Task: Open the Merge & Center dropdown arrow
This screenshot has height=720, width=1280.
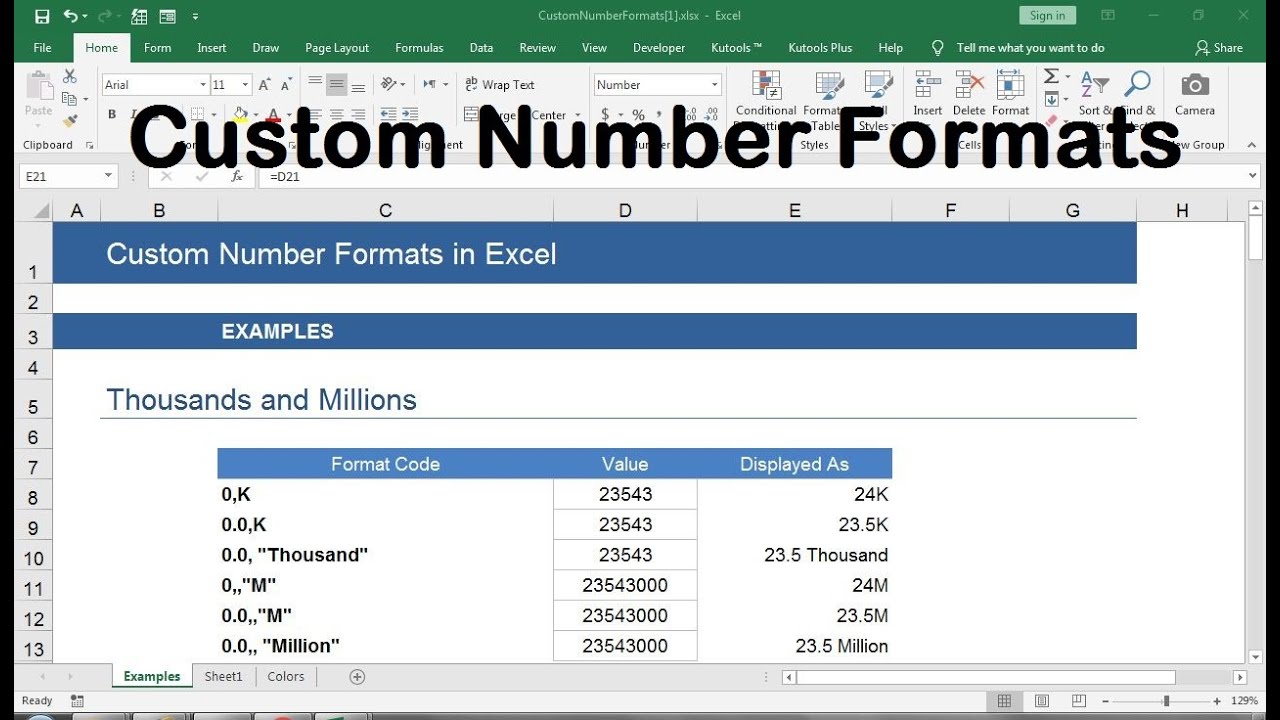Action: [578, 115]
